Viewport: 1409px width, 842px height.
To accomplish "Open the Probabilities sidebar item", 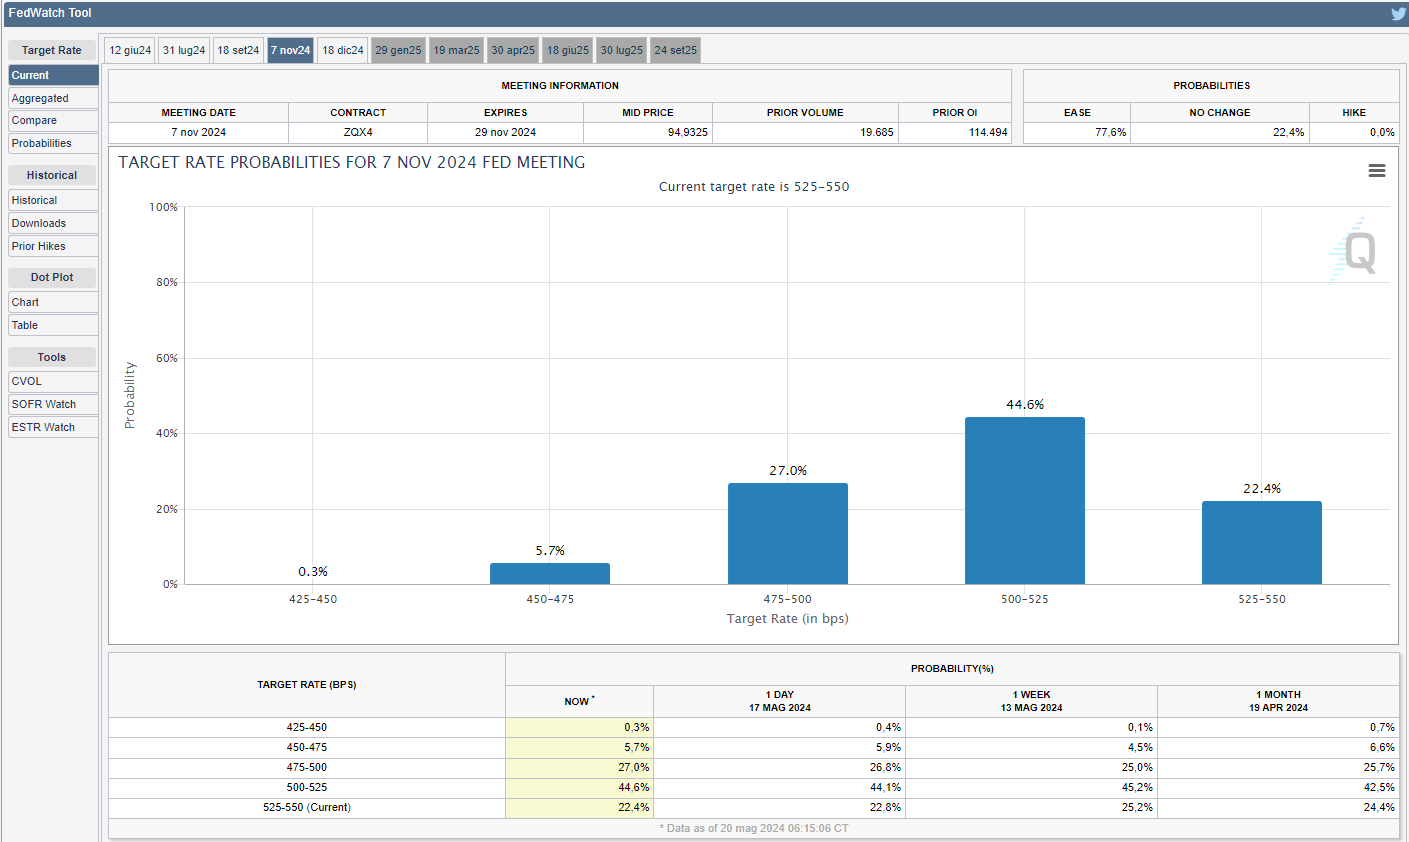I will tap(53, 143).
